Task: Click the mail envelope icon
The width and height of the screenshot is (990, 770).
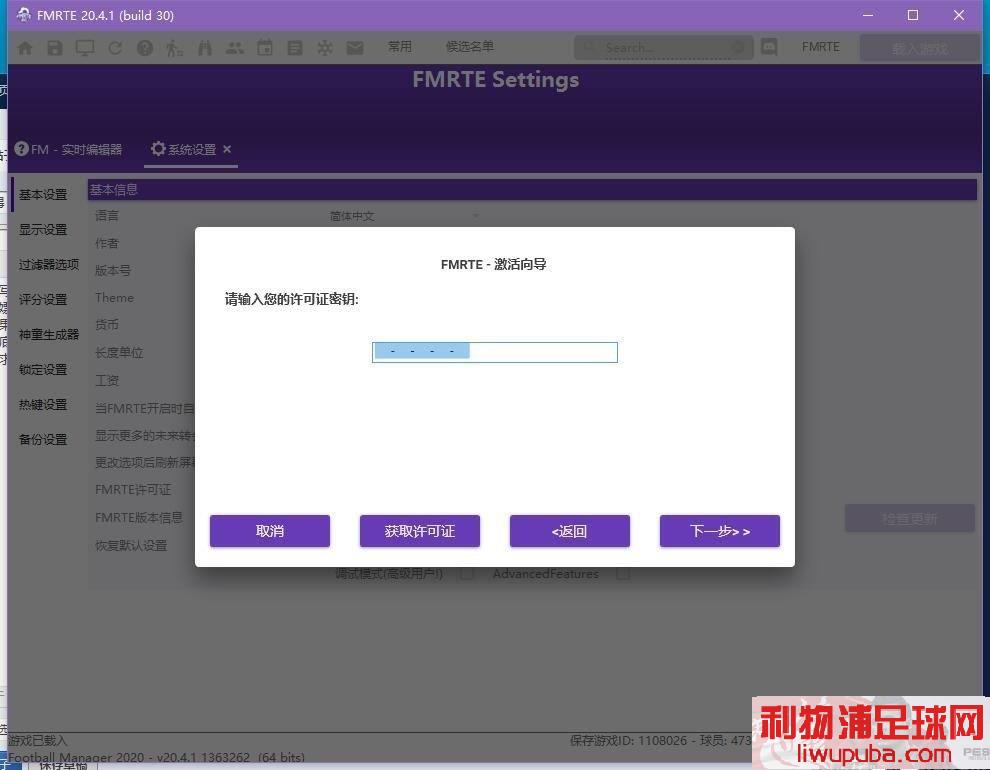Action: (355, 47)
